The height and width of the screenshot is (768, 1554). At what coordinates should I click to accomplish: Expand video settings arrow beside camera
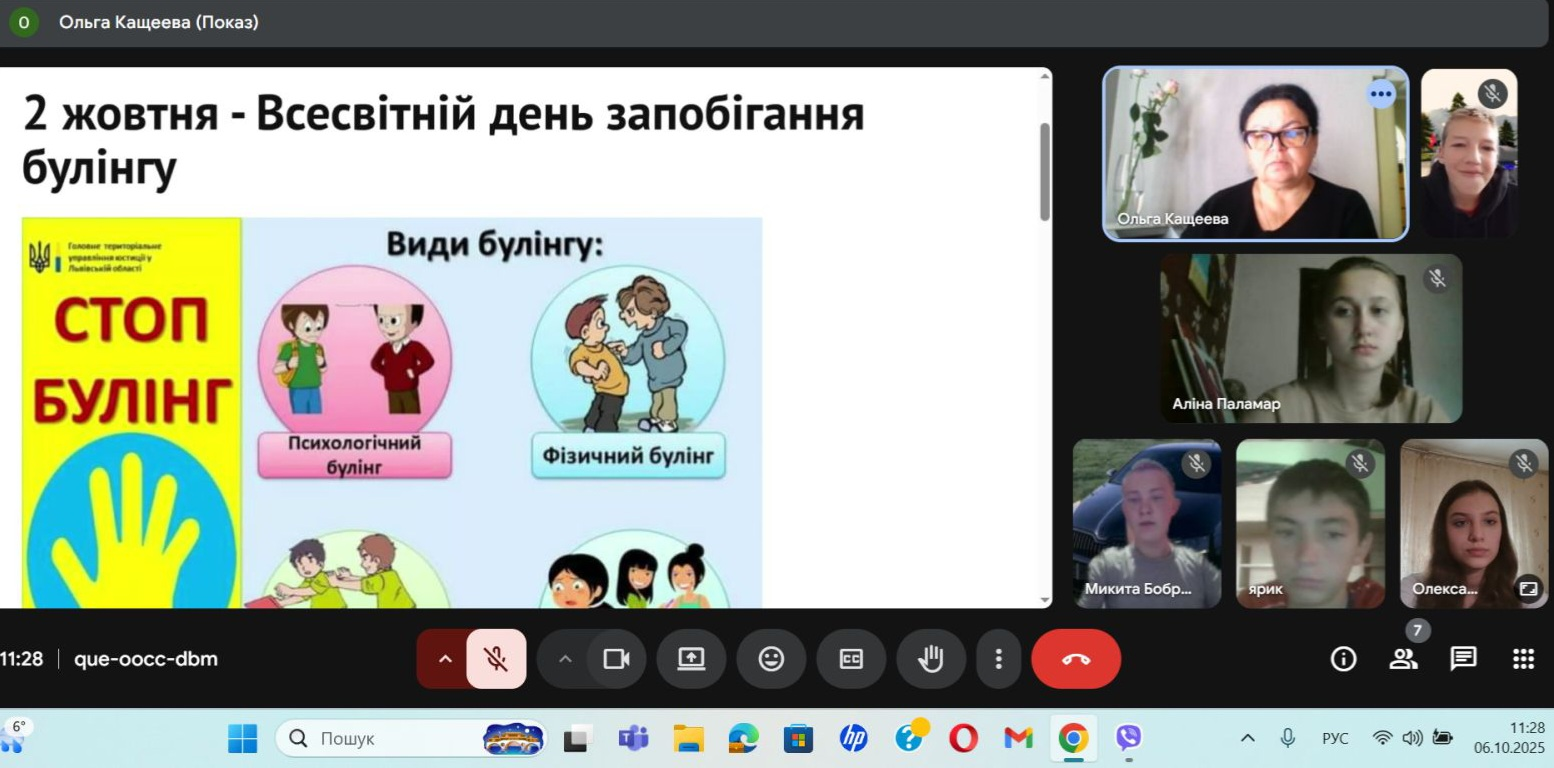pyautogui.click(x=565, y=659)
